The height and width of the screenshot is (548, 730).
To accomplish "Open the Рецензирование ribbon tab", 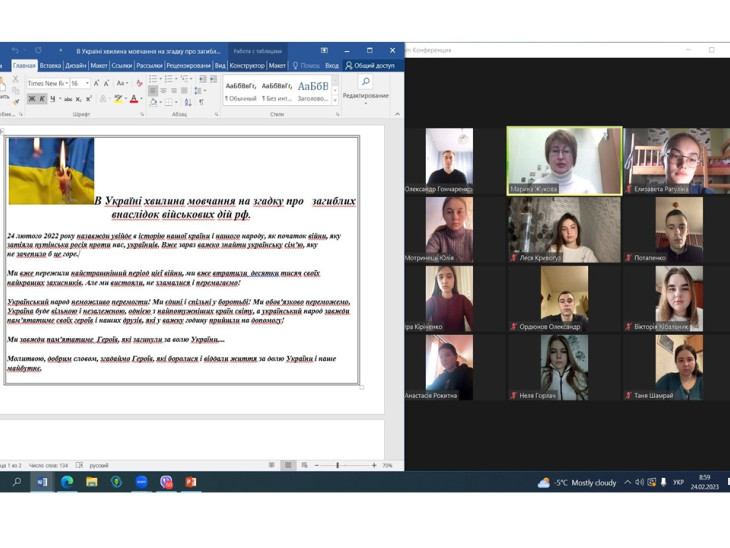I will pyautogui.click(x=188, y=66).
